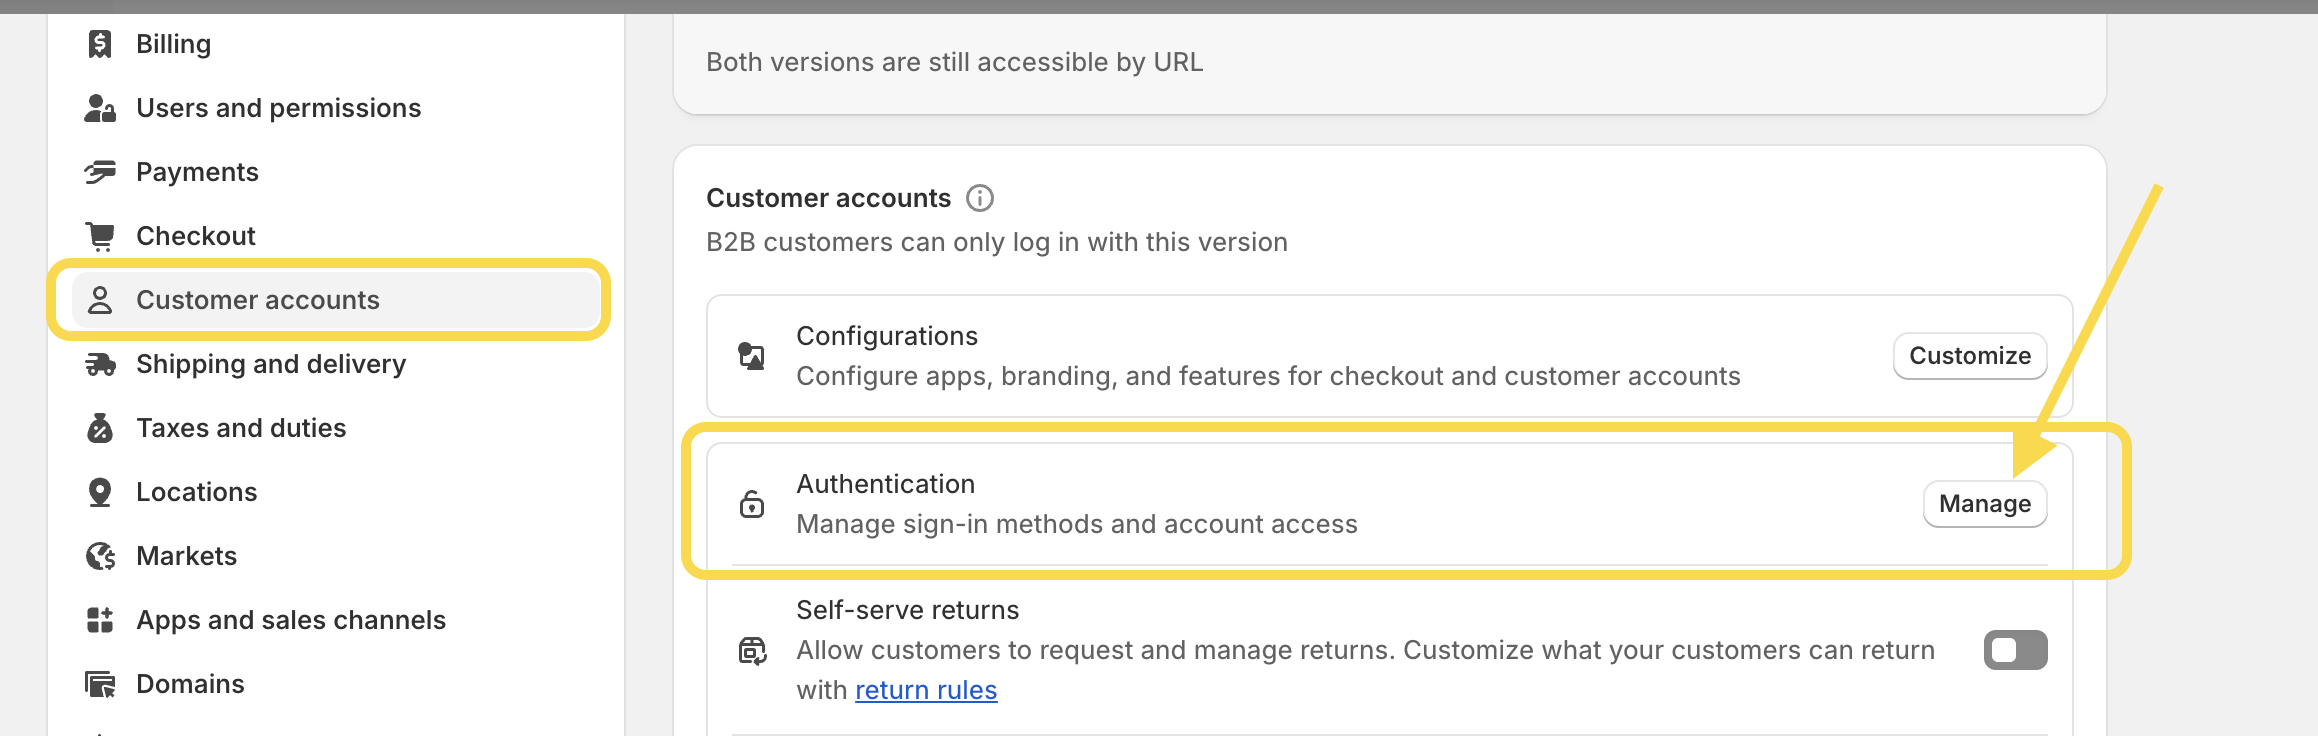
Task: Click the Authentication title text
Action: (x=886, y=484)
